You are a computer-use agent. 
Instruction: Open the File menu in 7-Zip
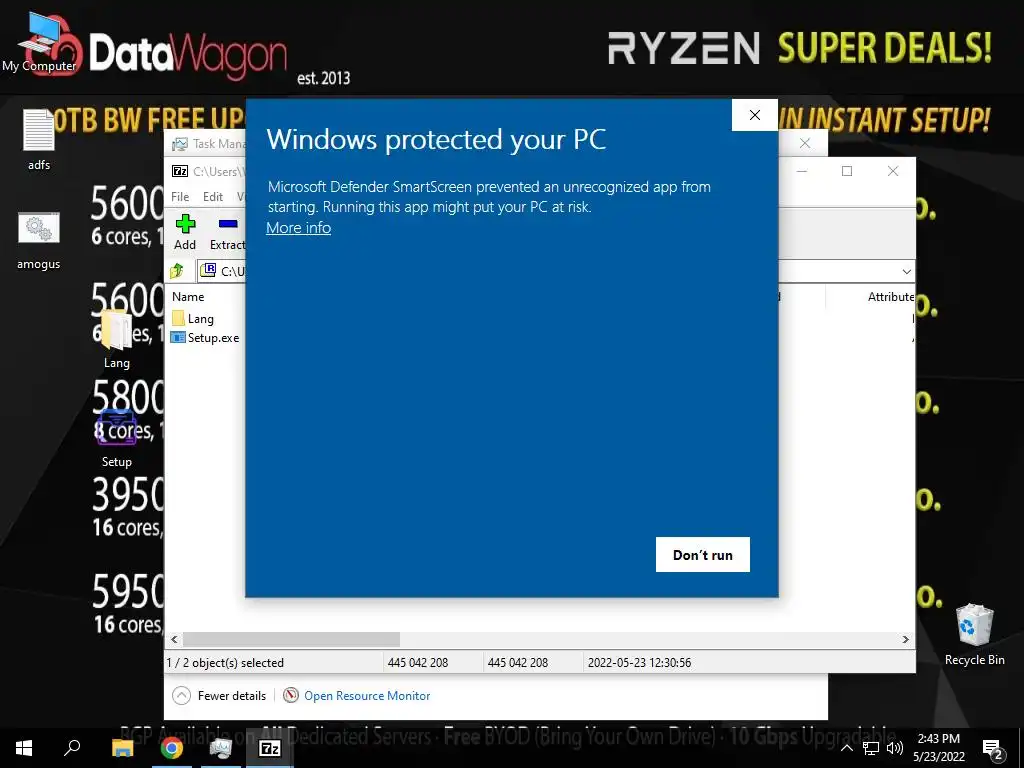[x=180, y=197]
